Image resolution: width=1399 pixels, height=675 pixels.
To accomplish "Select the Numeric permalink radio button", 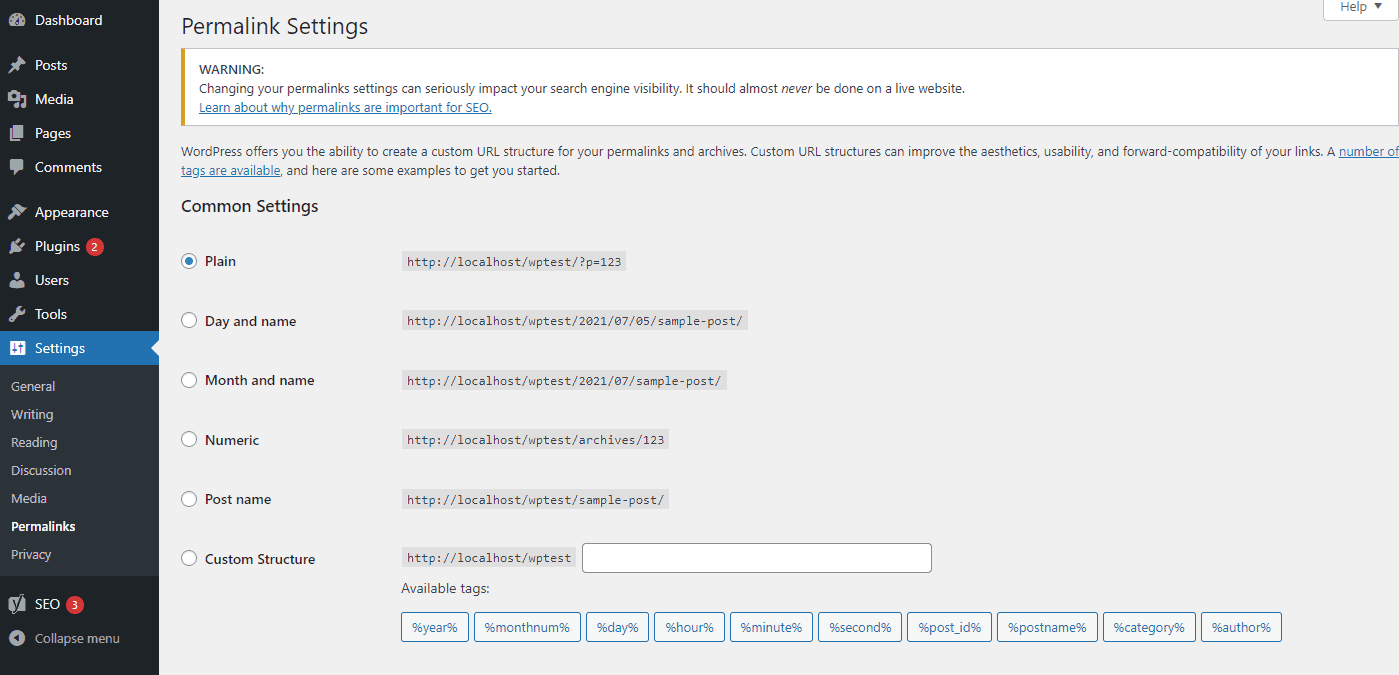I will [x=189, y=439].
